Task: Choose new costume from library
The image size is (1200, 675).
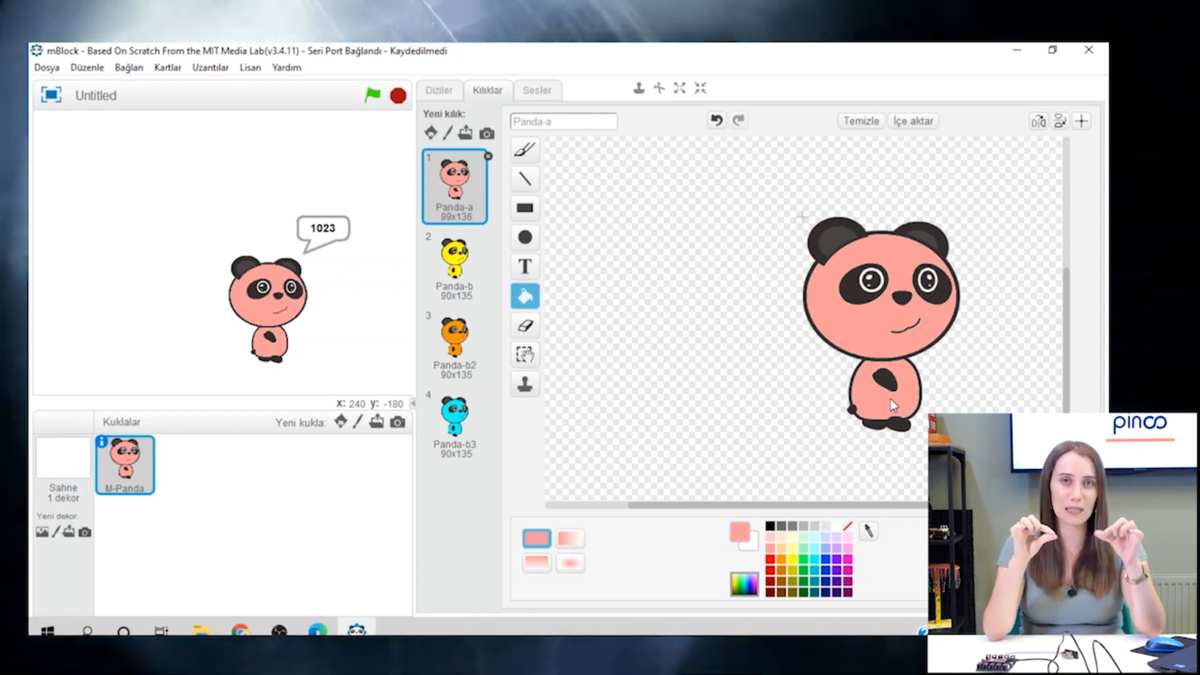Action: point(431,133)
